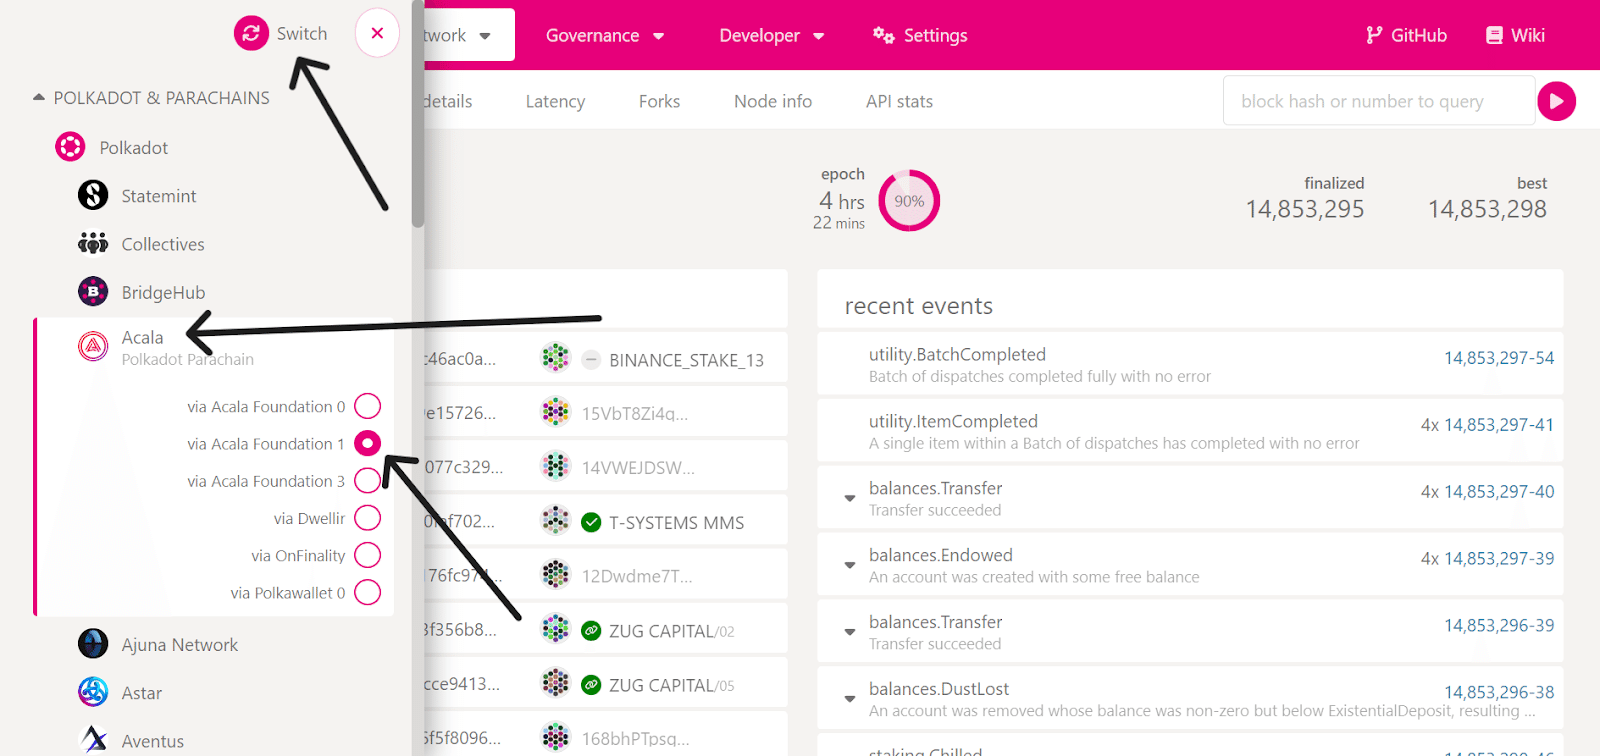The width and height of the screenshot is (1600, 756).
Task: Choose the Statemint chain icon
Action: coord(93,195)
